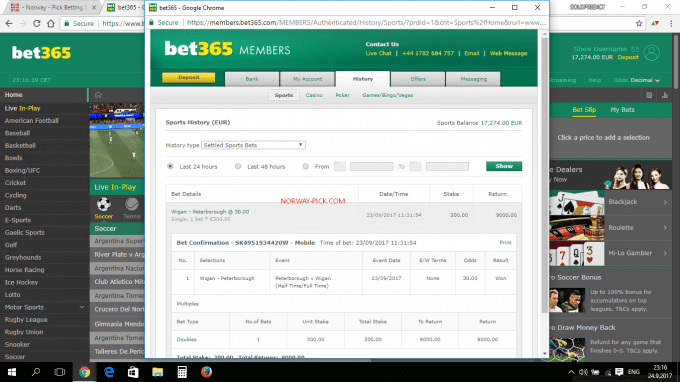The width and height of the screenshot is (680, 382).
Task: Open the Bank tab
Action: (252, 79)
